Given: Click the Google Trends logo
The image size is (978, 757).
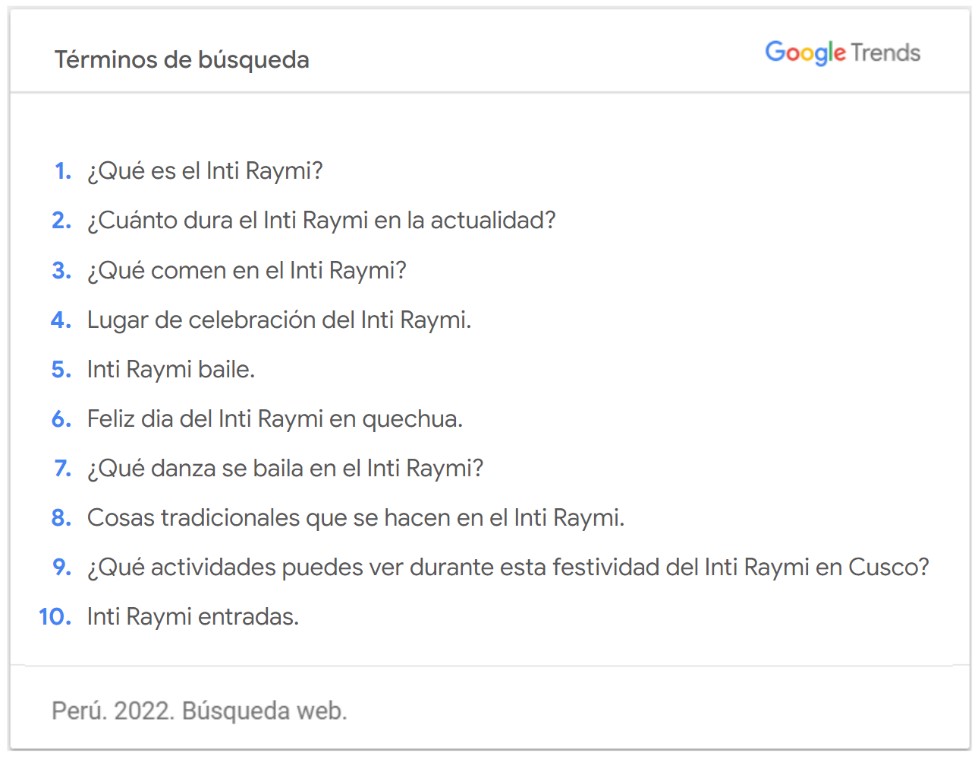Looking at the screenshot, I should pos(842,53).
